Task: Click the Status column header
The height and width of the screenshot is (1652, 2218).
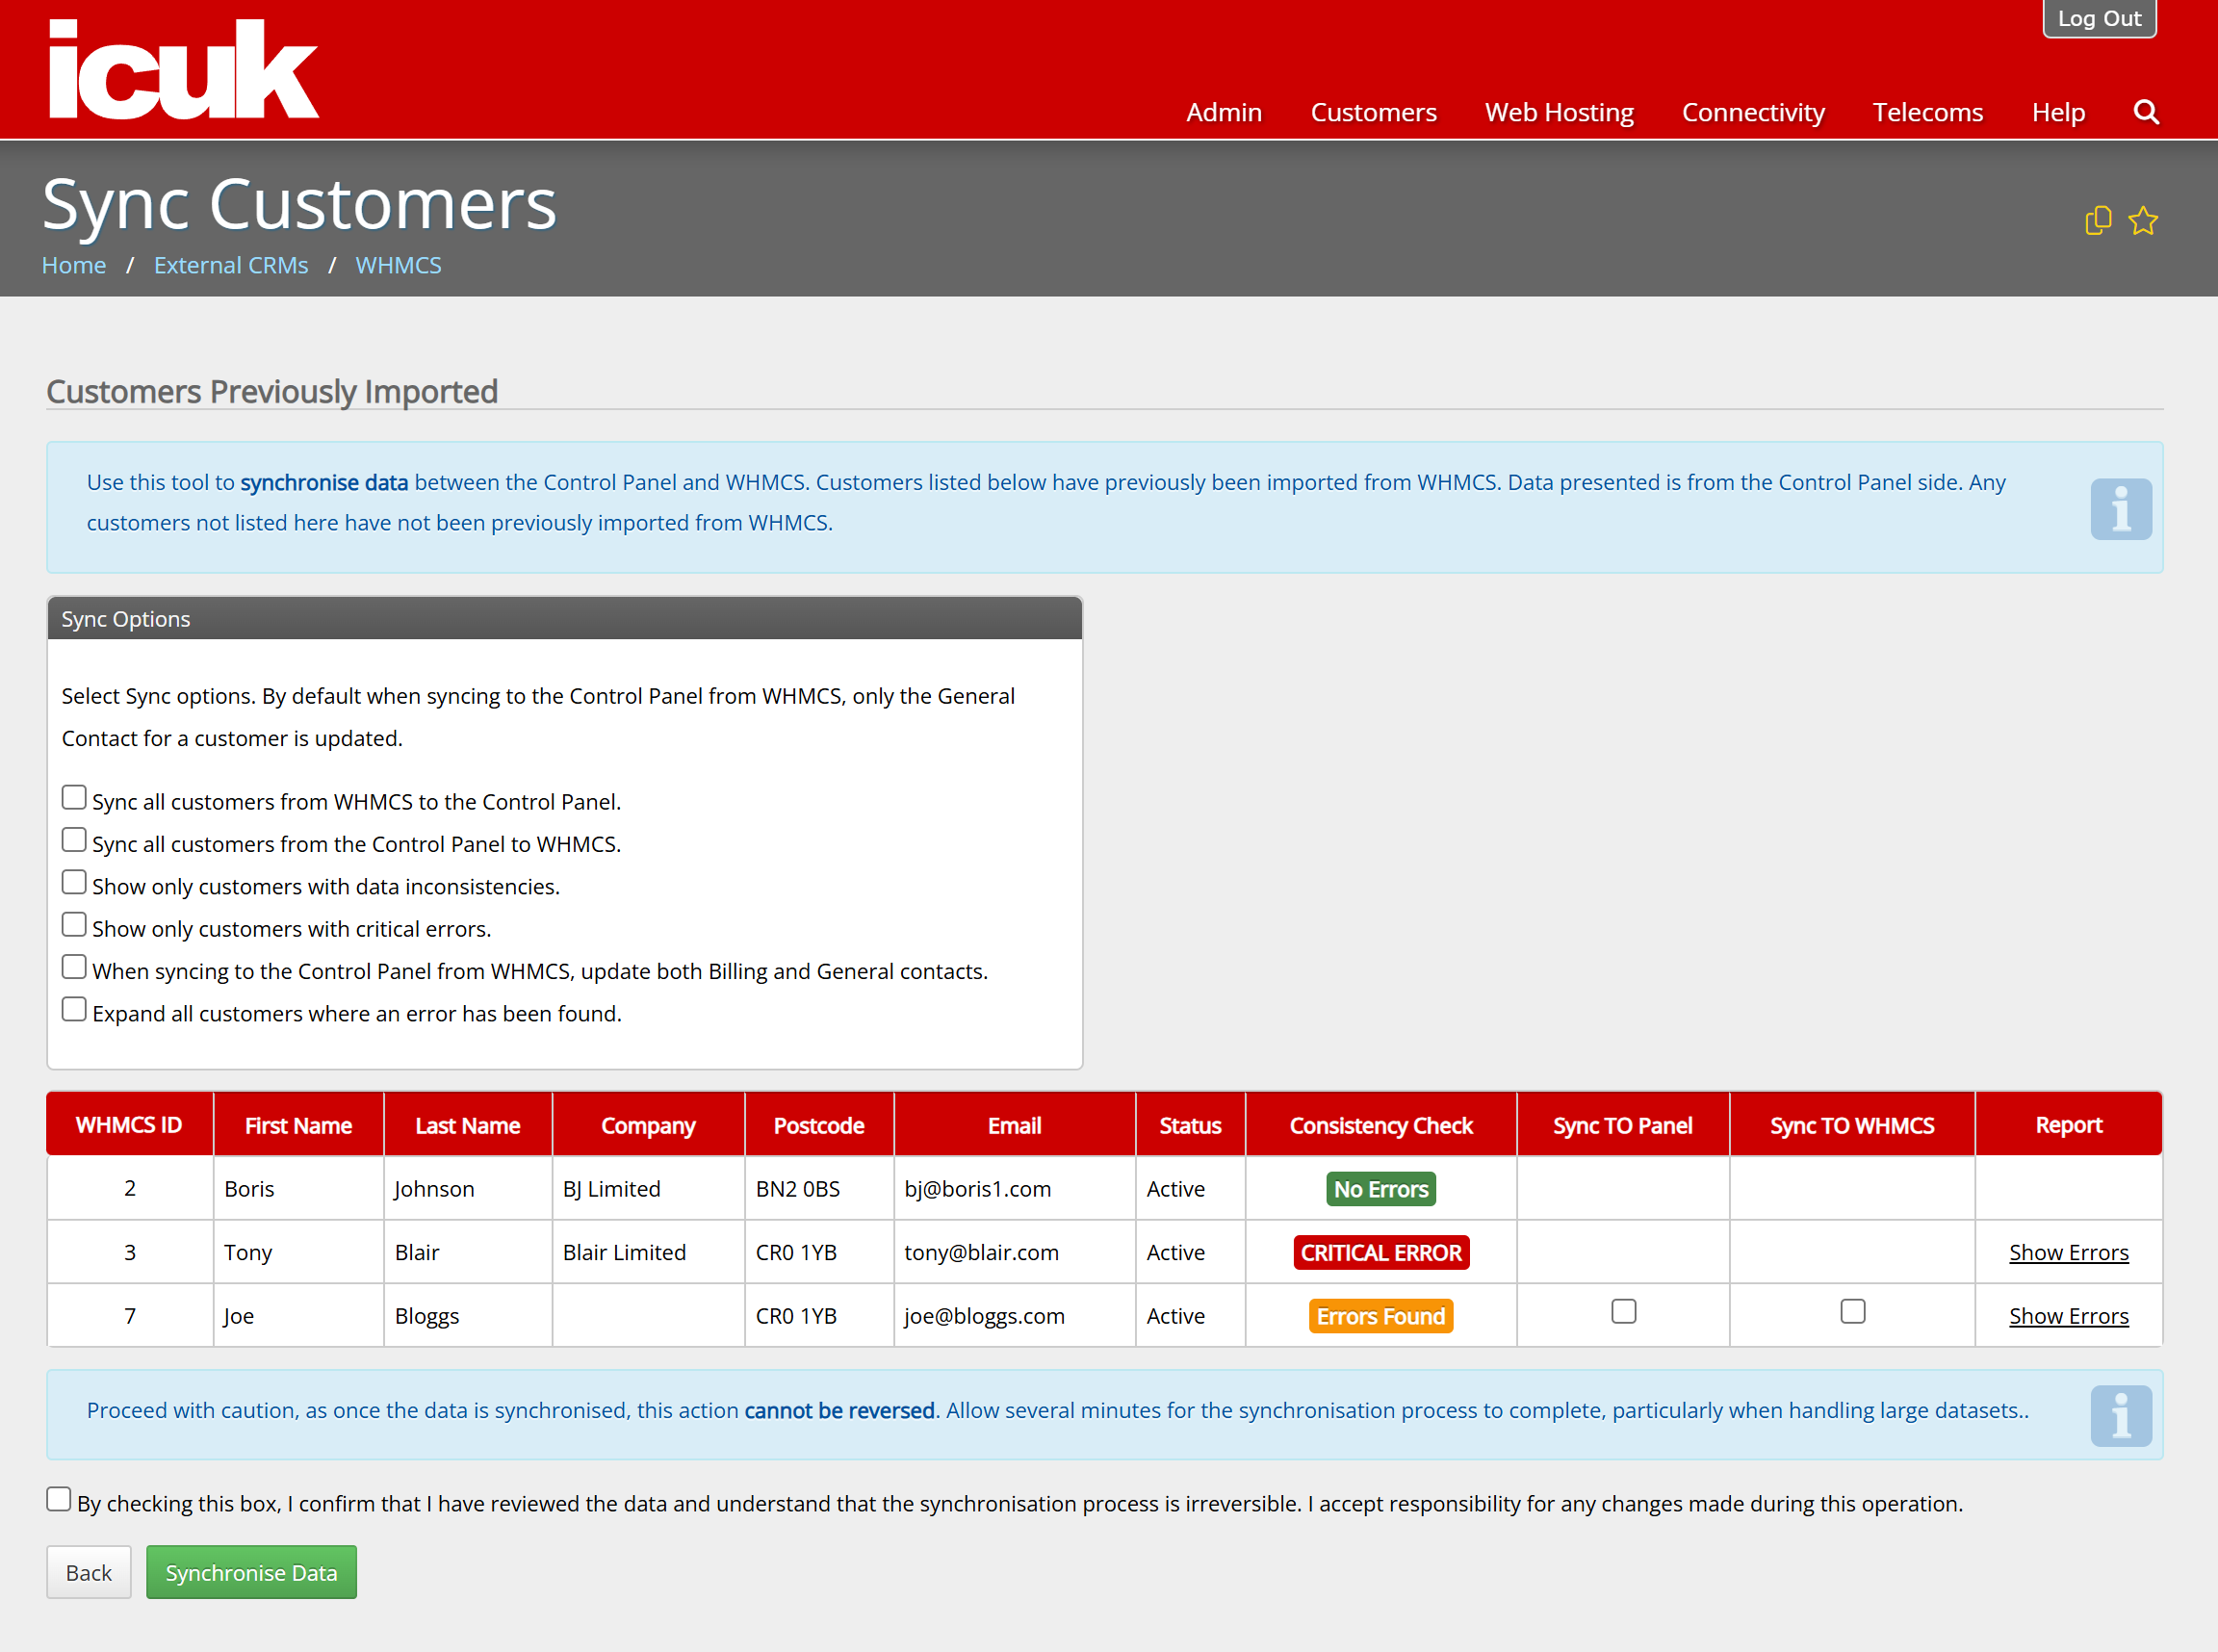Action: point(1190,1125)
